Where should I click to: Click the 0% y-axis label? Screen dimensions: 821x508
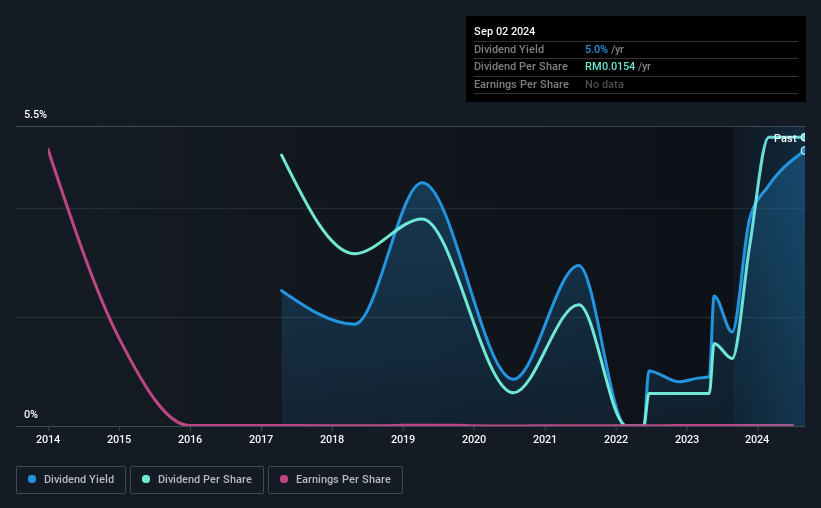pyautogui.click(x=31, y=414)
